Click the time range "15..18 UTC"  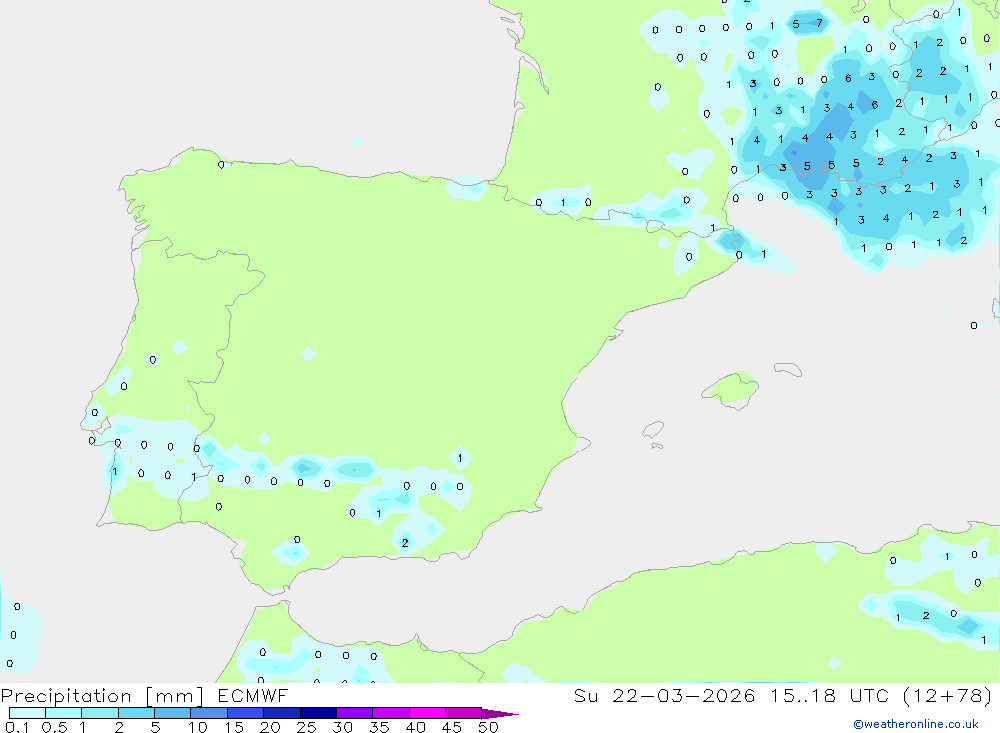click(x=829, y=696)
